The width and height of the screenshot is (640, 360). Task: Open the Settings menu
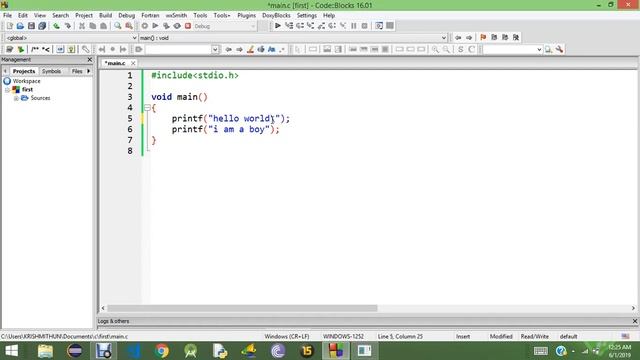pos(307,15)
